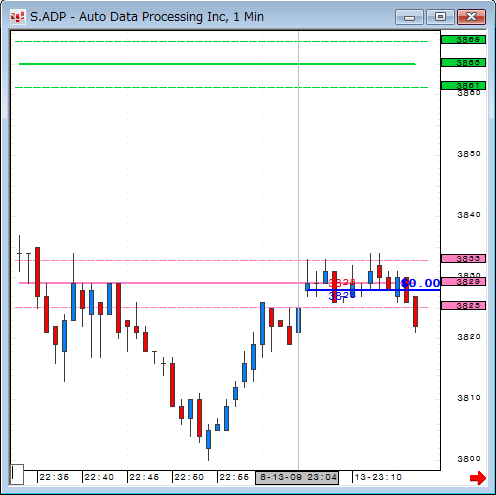Viewport: 496px width, 495px height.
Task: Click the 22:50 time axis label
Action: click(x=189, y=477)
